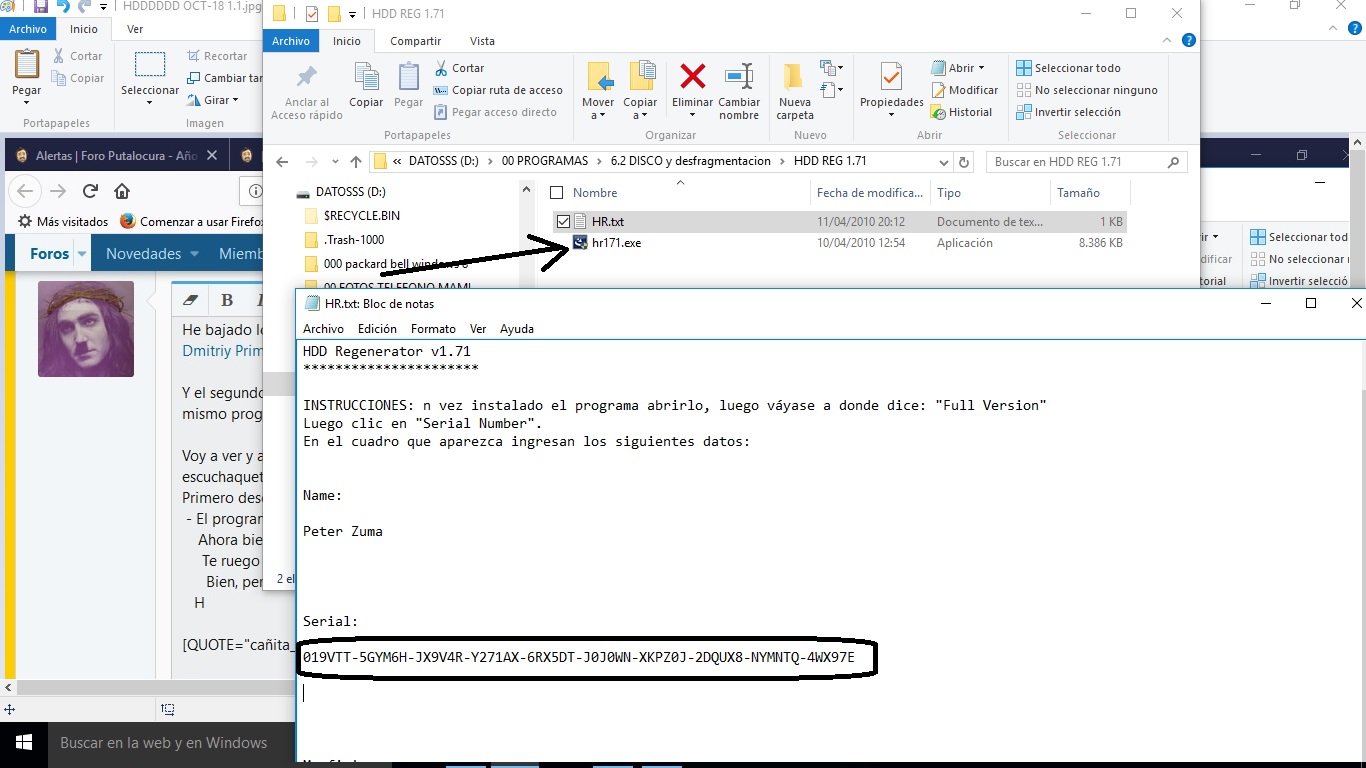Click the Windows Start button

coord(23,743)
